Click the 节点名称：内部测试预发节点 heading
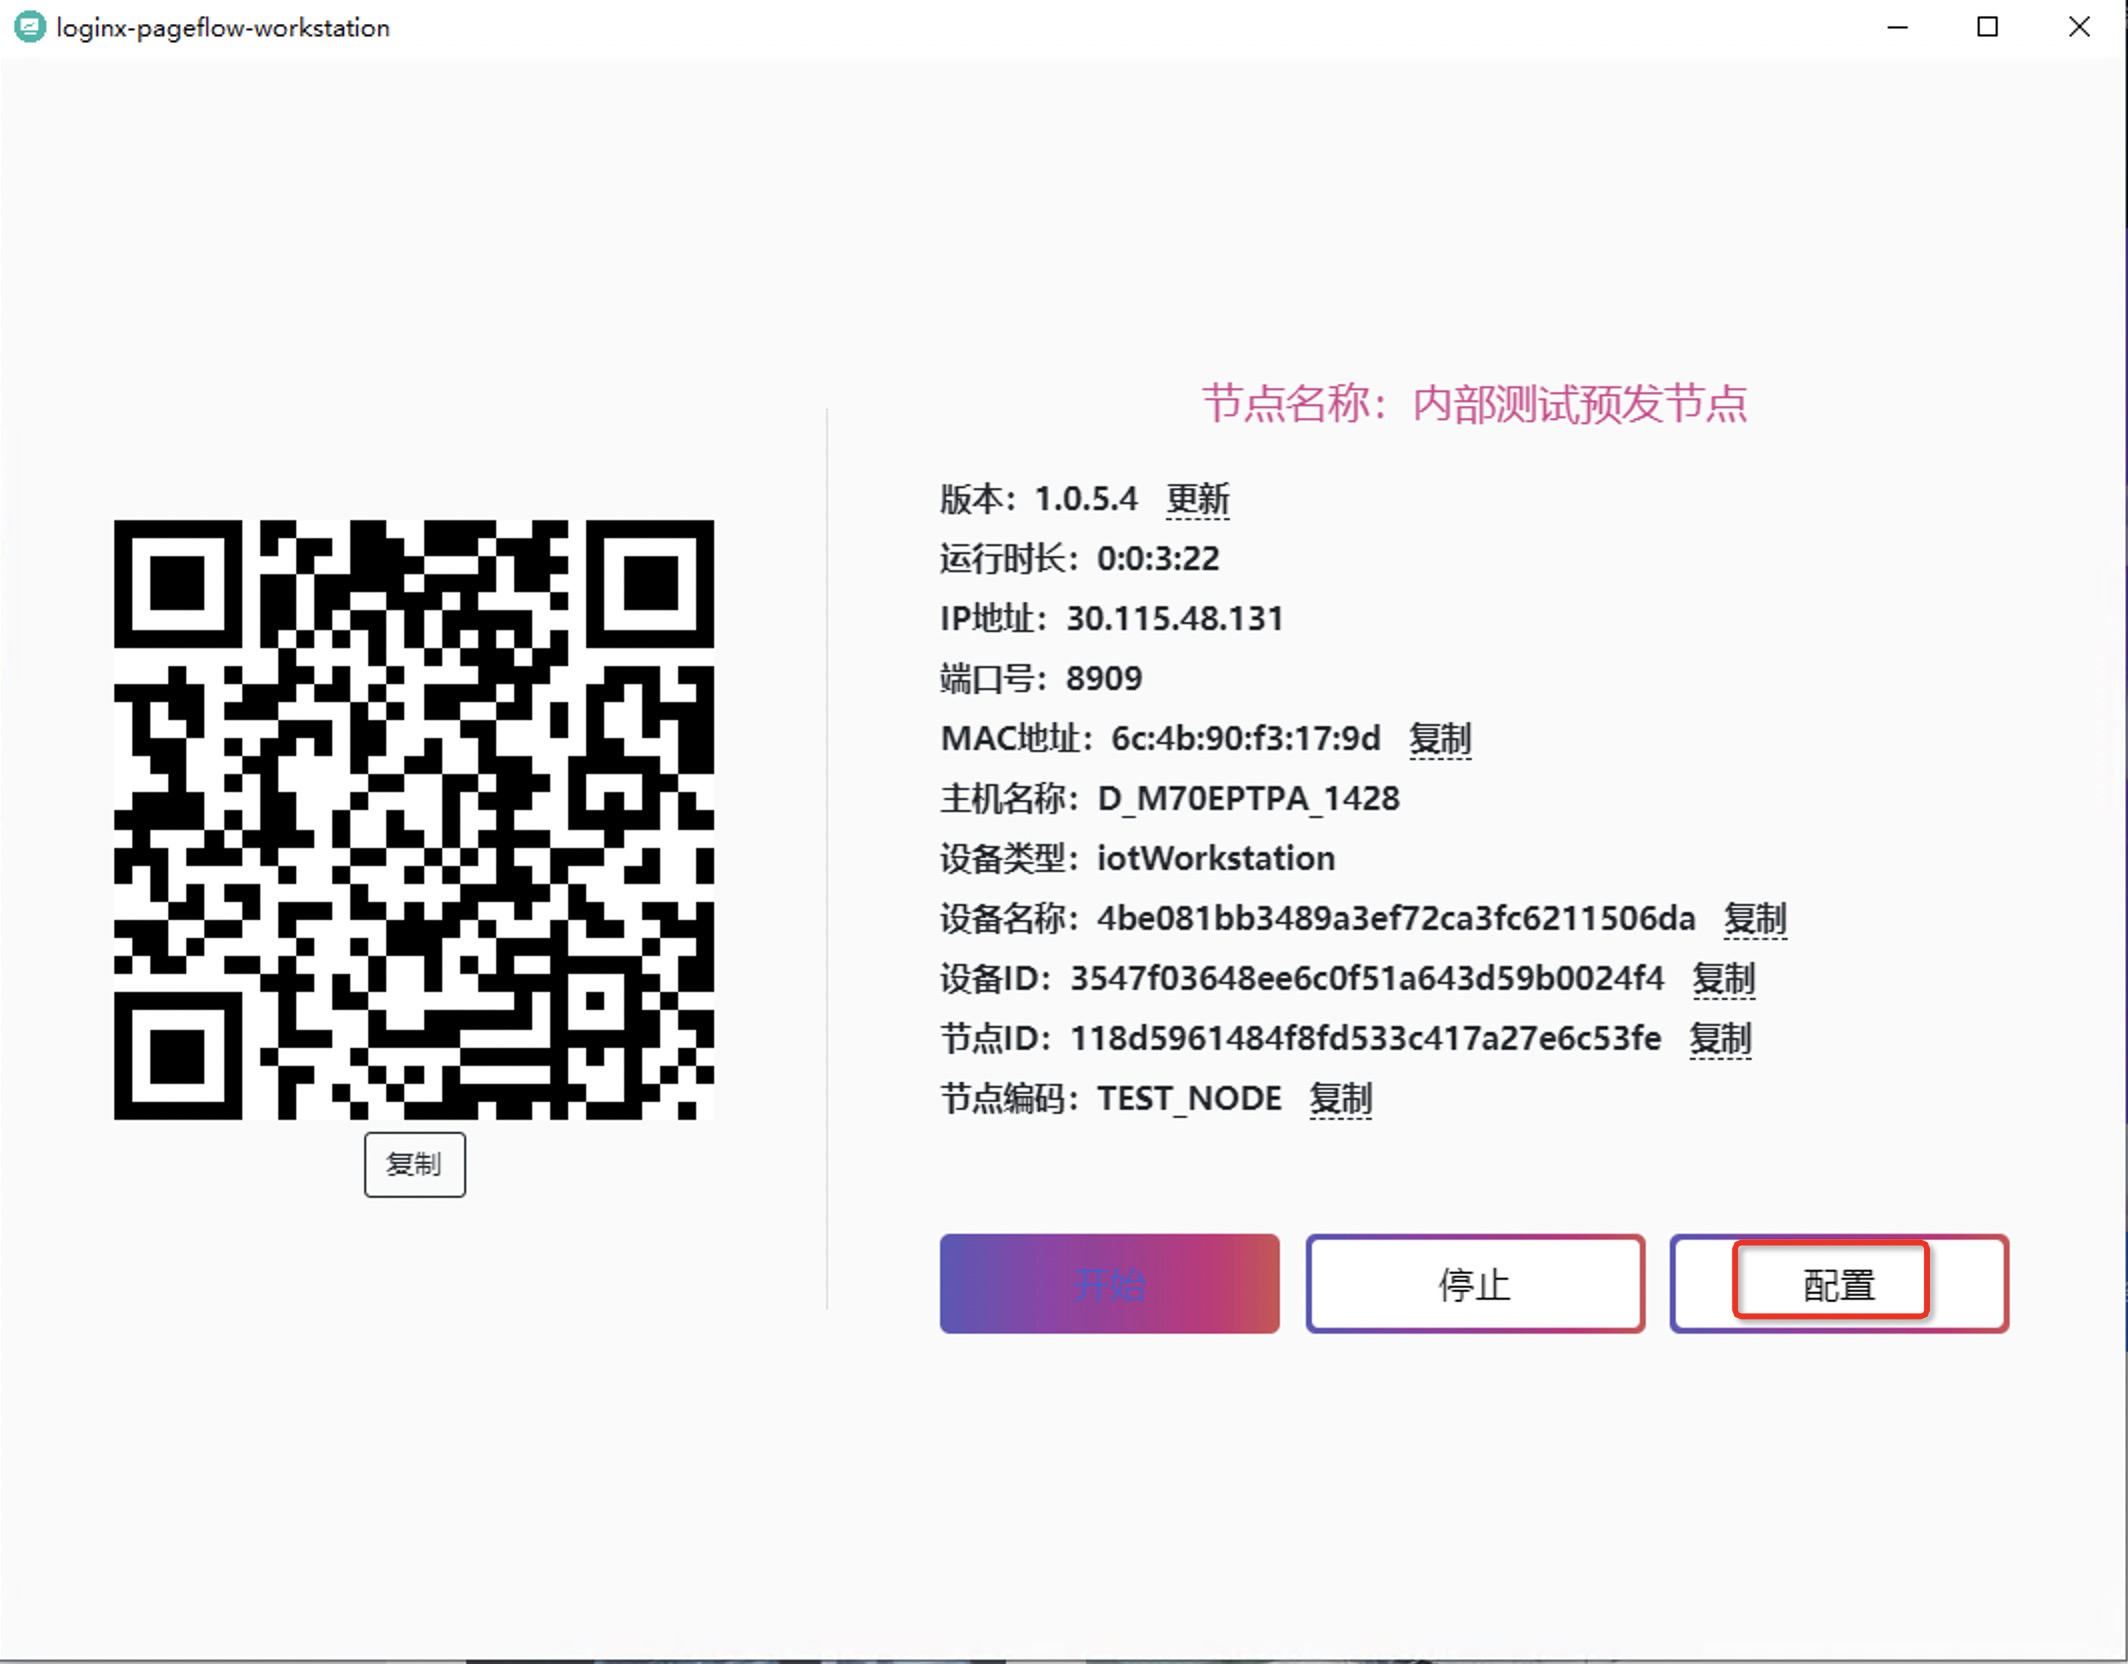 1474,404
